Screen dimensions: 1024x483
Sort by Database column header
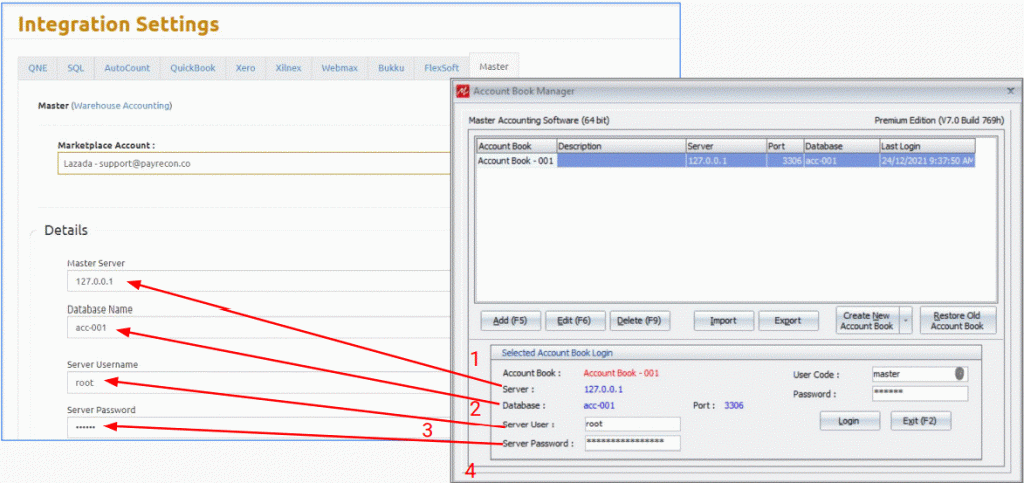841,146
